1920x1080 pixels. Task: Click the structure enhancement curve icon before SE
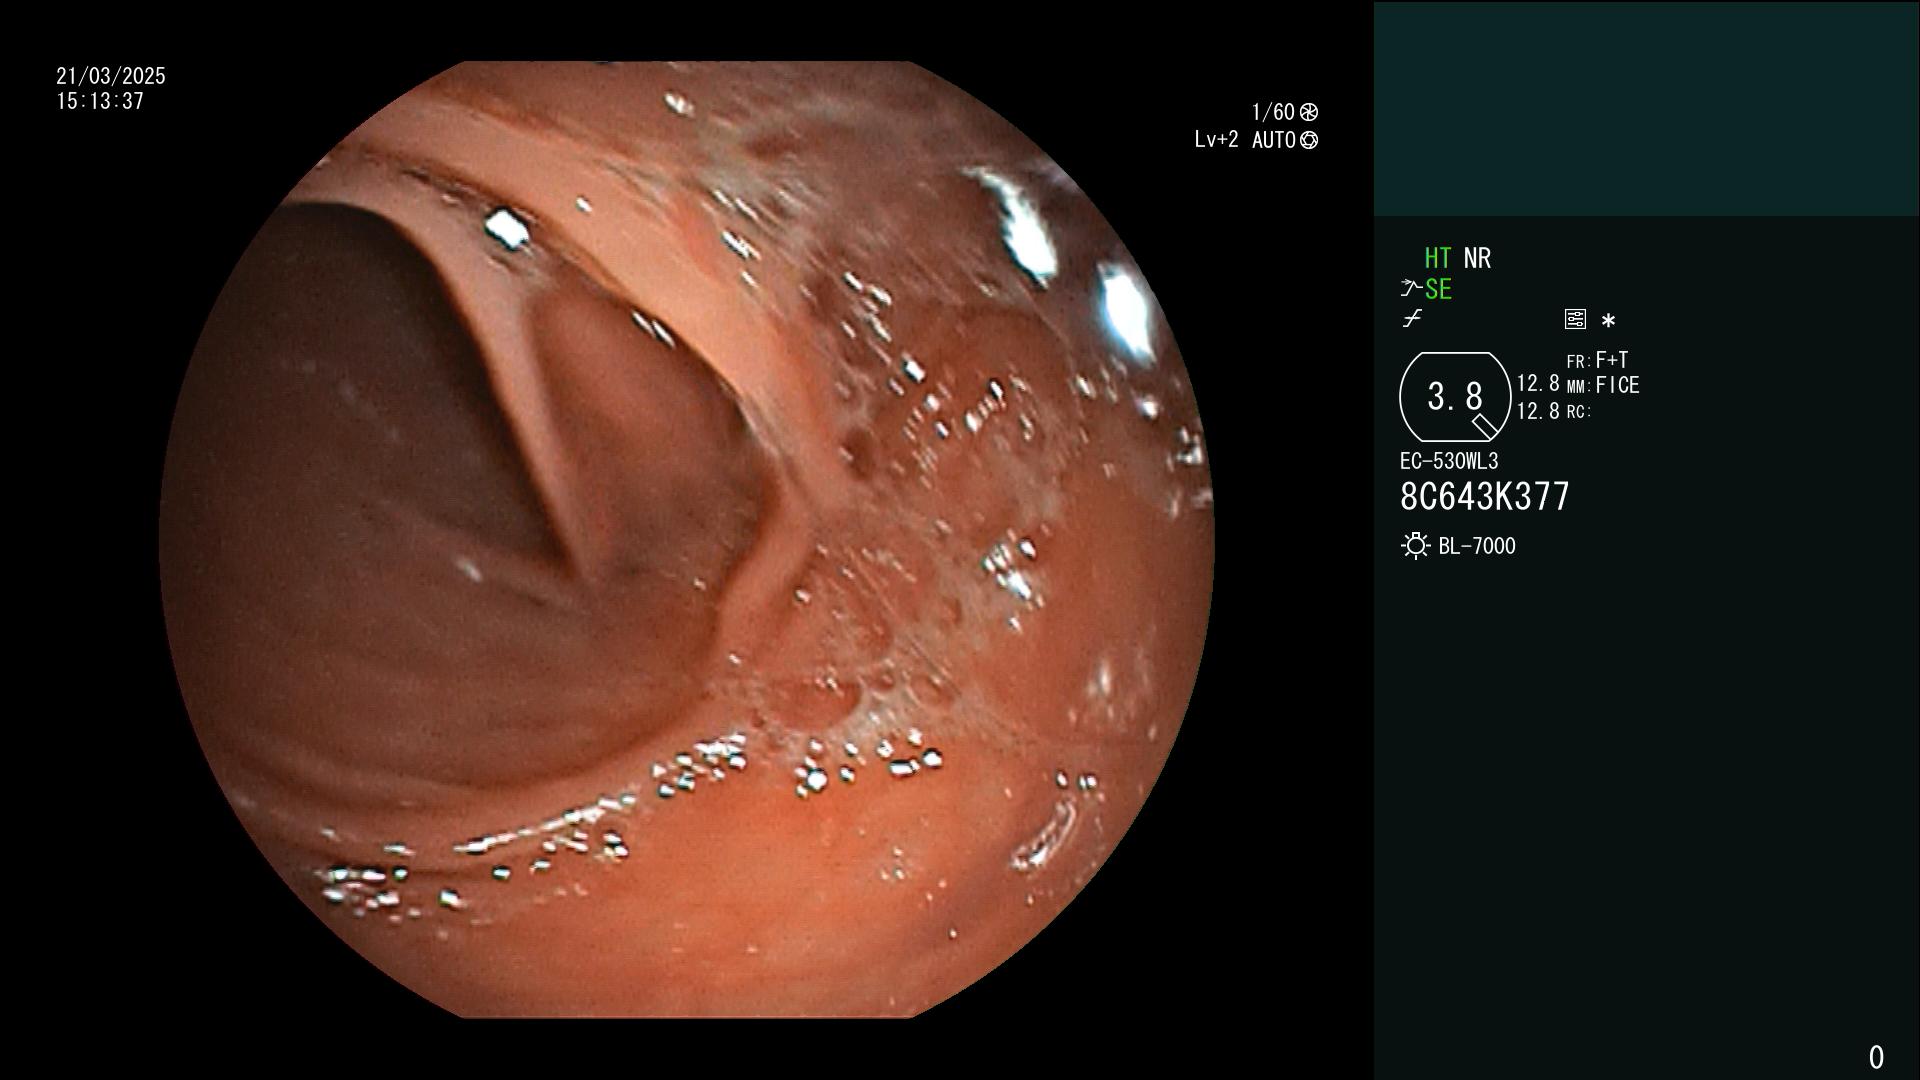pos(1411,290)
